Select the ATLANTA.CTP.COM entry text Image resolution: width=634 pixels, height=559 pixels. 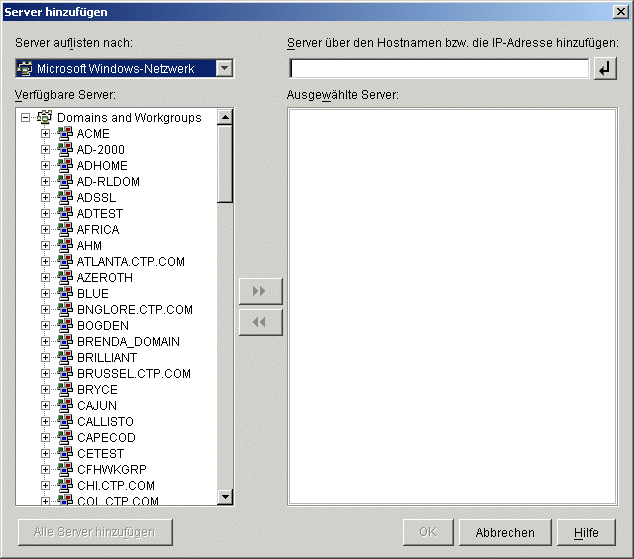[131, 262]
